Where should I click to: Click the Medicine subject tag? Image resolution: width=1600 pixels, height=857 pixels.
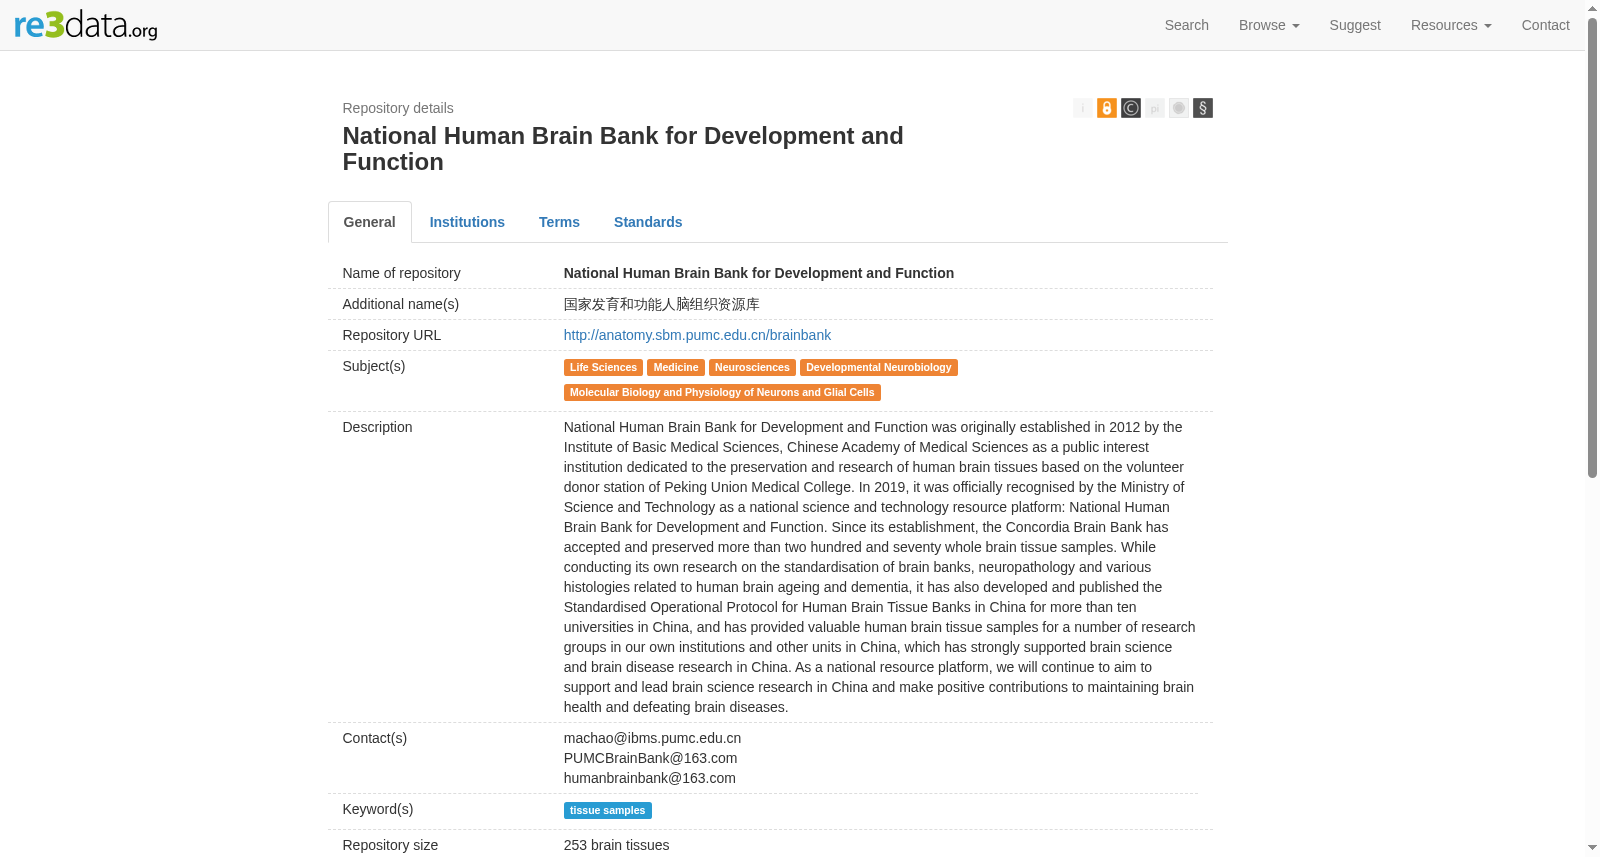pos(676,367)
